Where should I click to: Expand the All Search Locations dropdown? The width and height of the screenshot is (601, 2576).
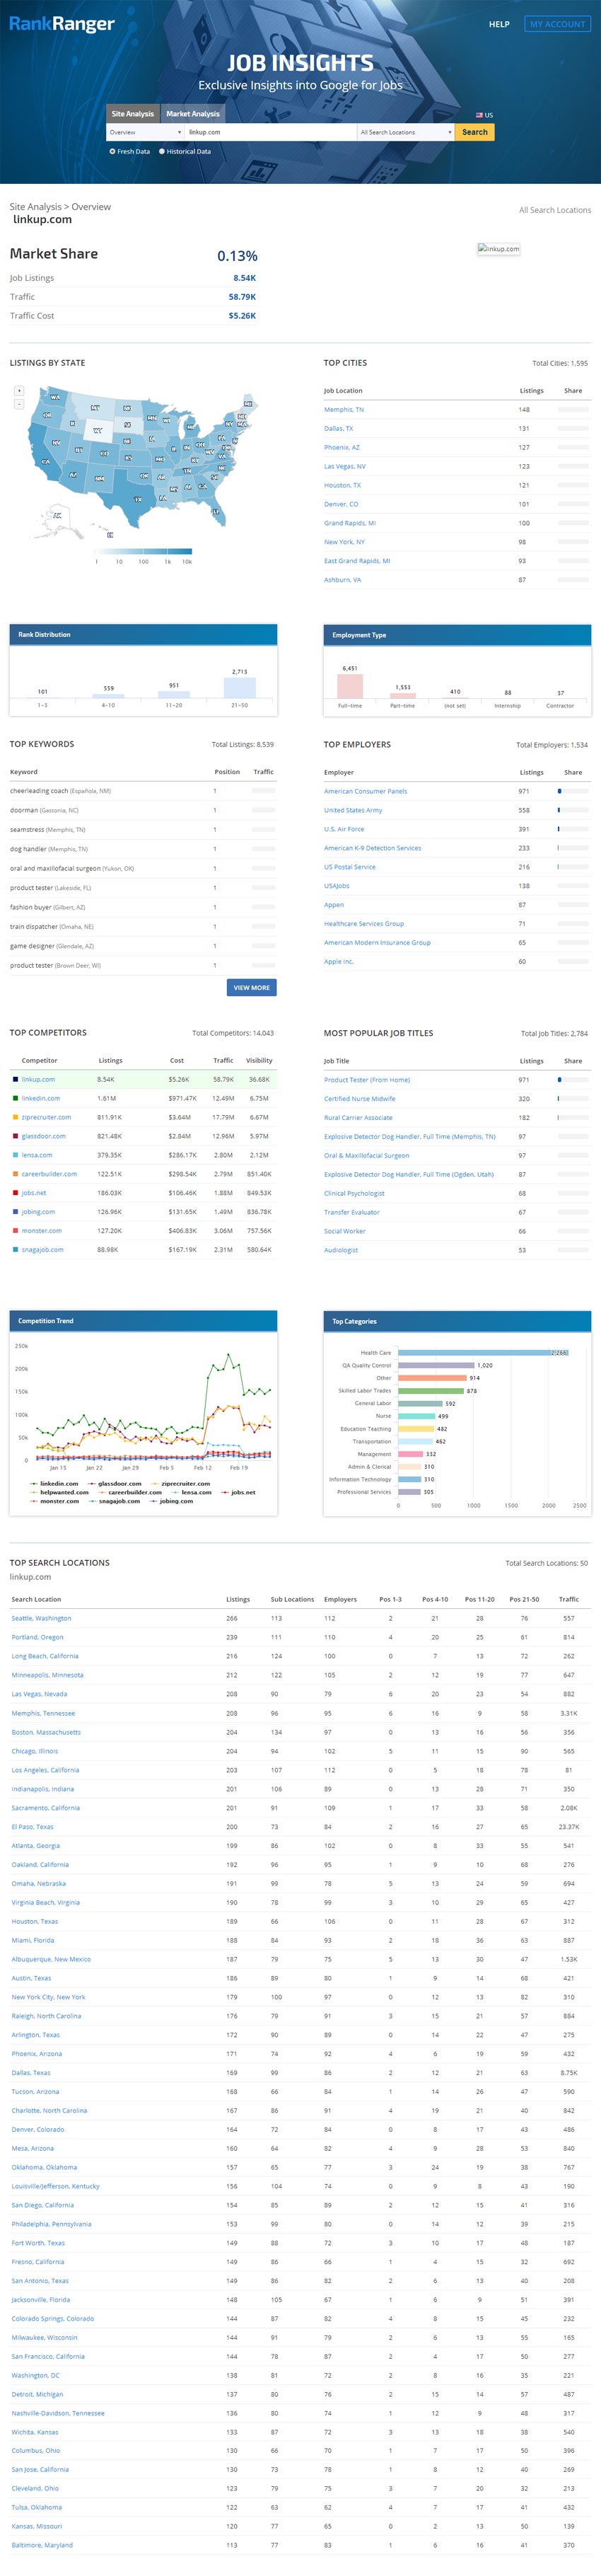405,132
